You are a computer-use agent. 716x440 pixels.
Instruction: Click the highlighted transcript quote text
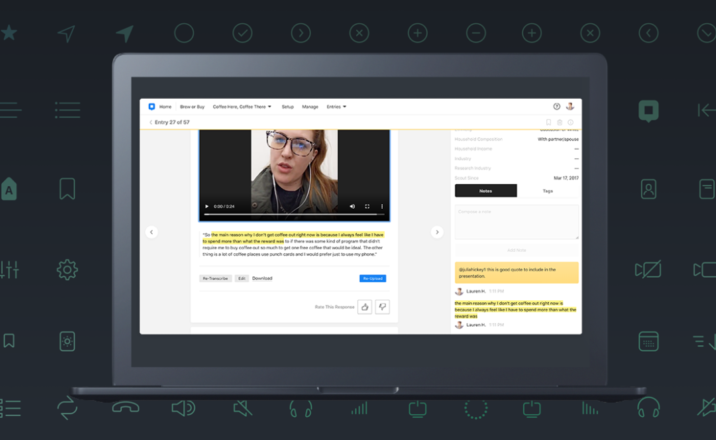click(x=293, y=238)
